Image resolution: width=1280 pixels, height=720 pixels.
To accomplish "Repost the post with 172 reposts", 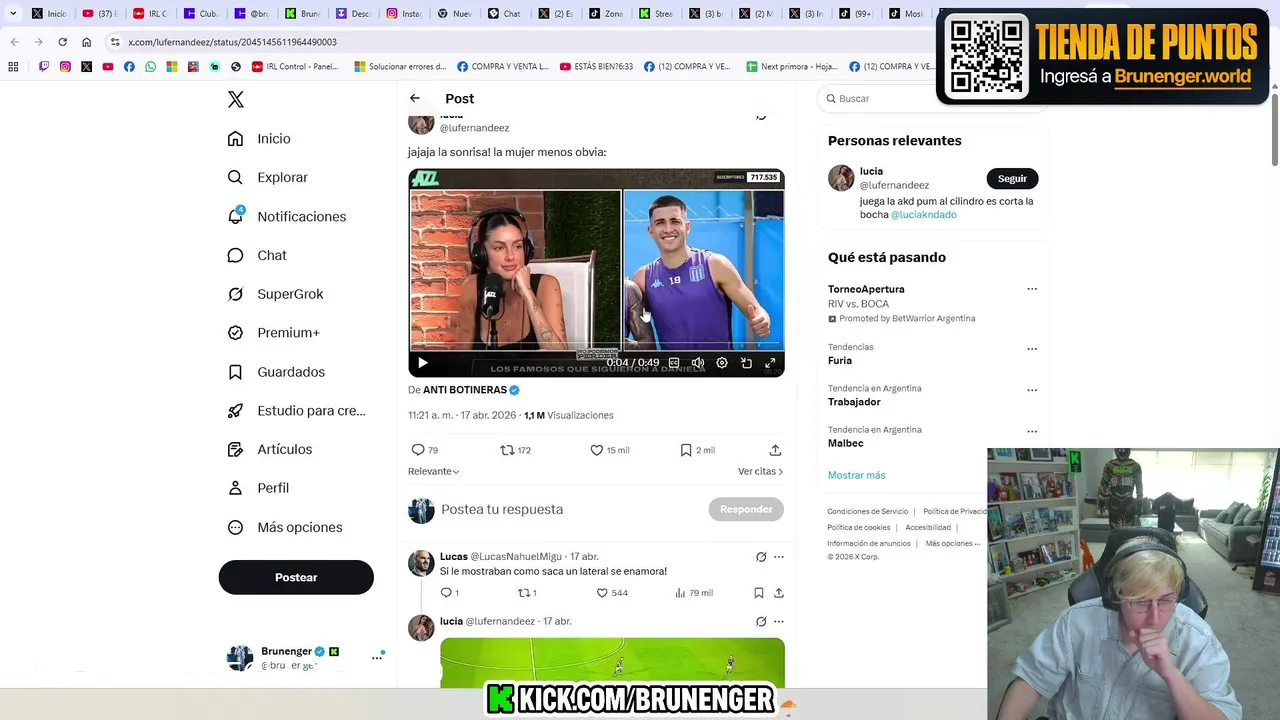I will point(515,450).
